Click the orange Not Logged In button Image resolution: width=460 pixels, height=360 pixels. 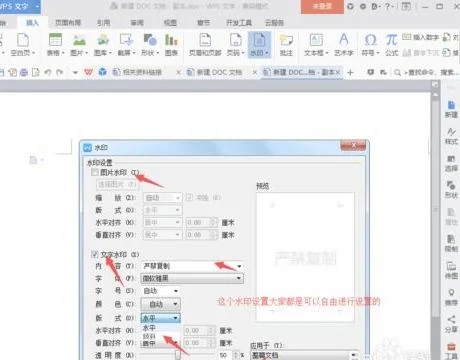tap(322, 7)
